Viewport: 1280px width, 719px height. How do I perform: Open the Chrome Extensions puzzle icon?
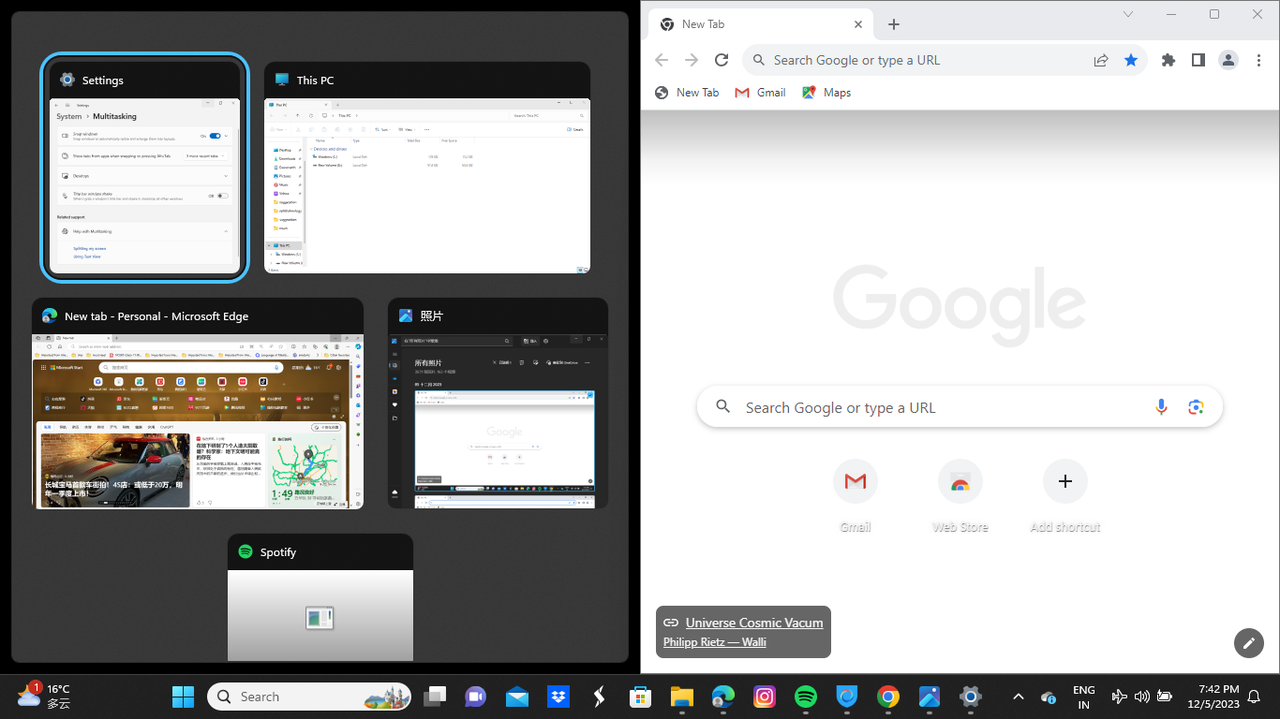tap(1168, 60)
